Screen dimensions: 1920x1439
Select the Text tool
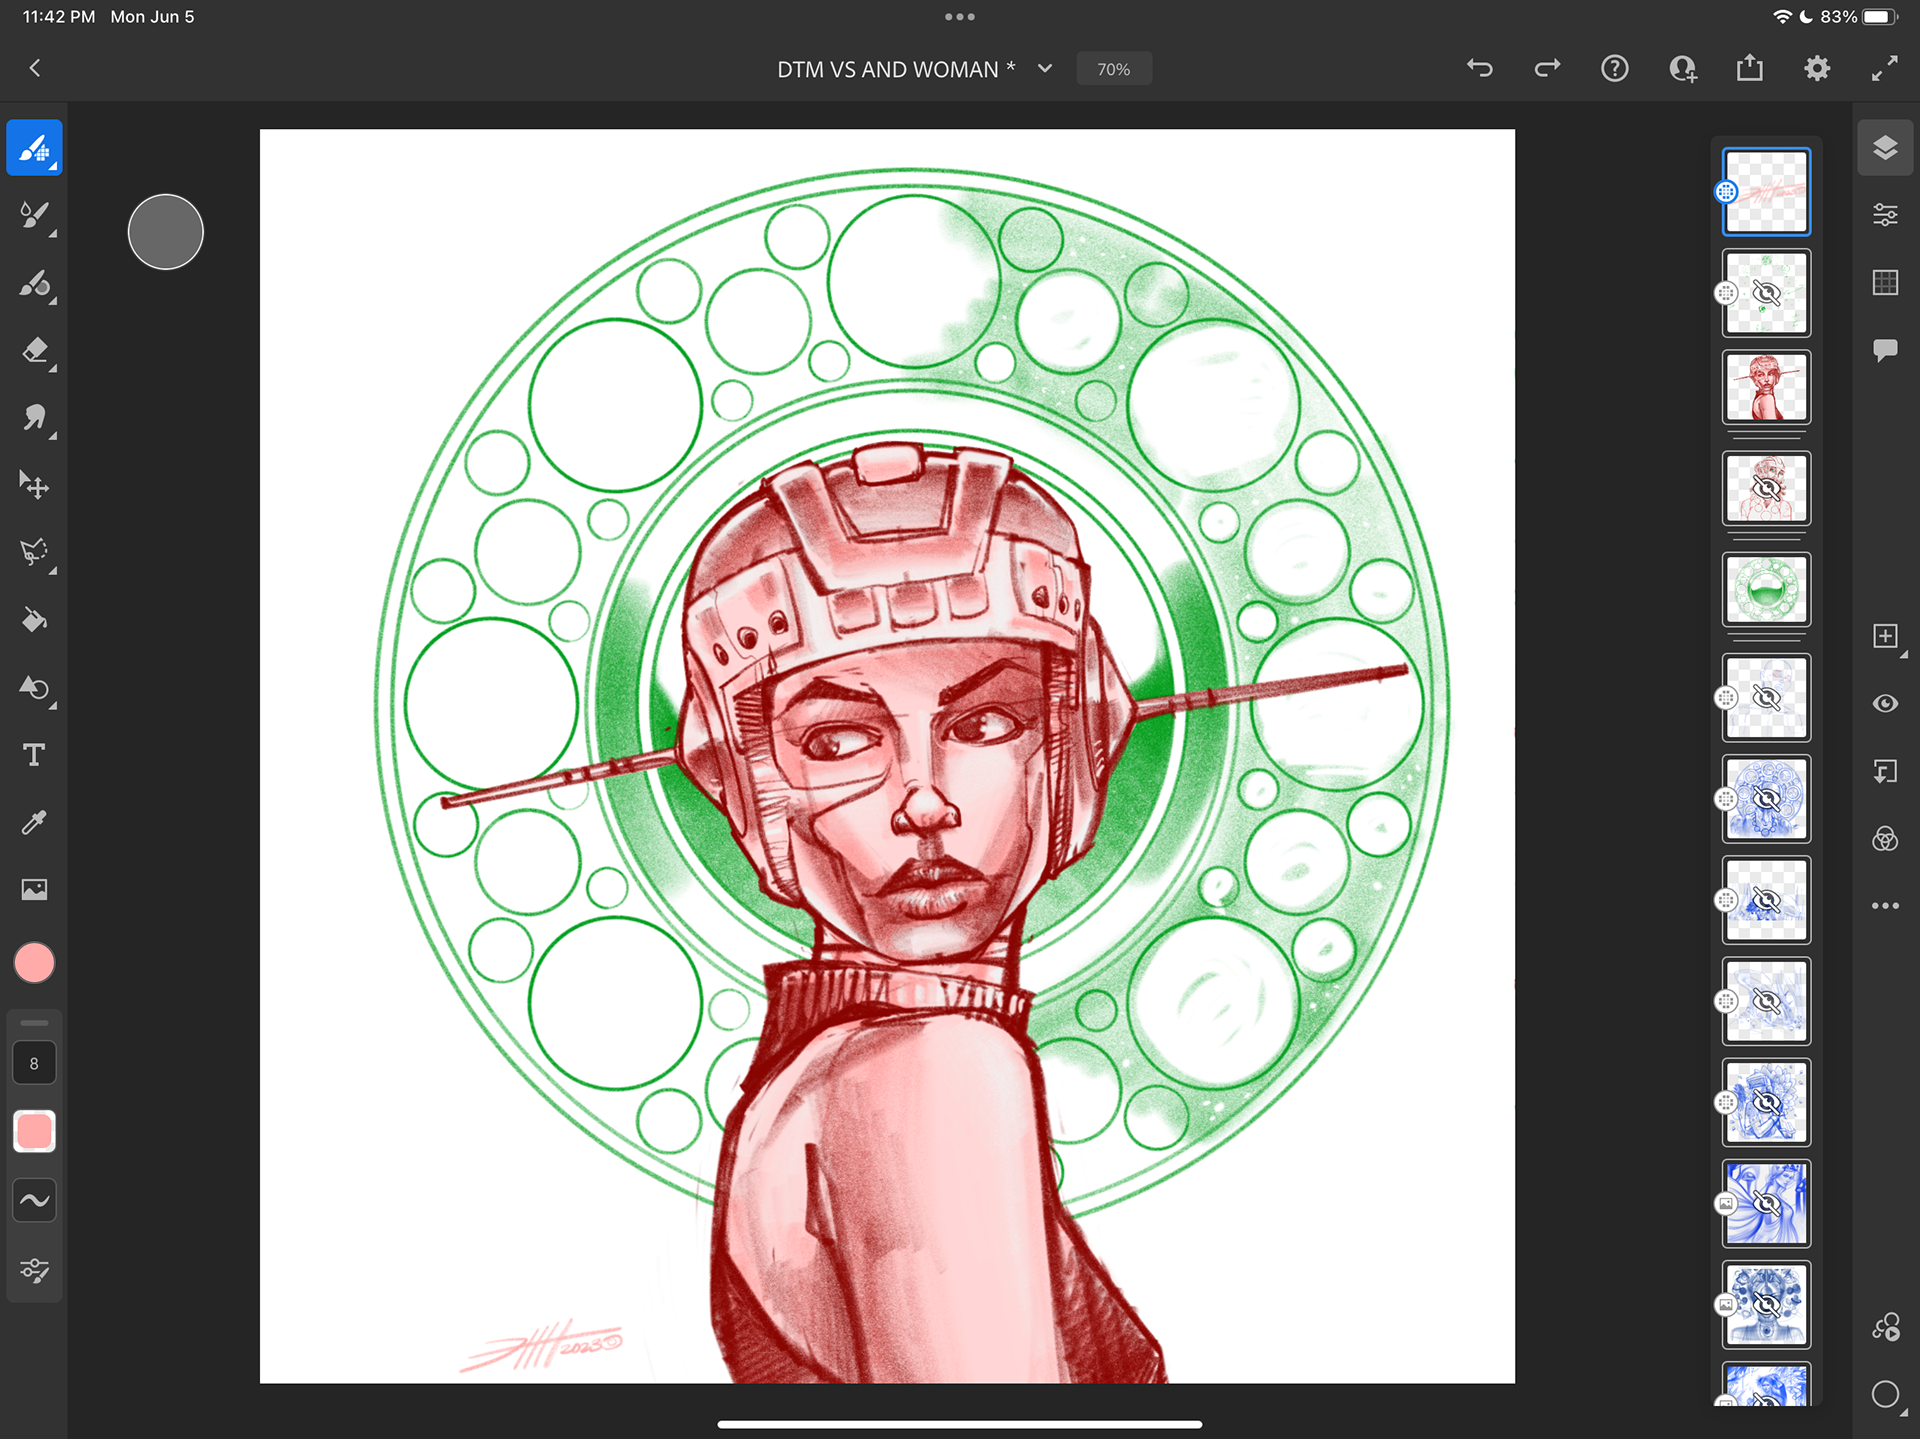34,755
